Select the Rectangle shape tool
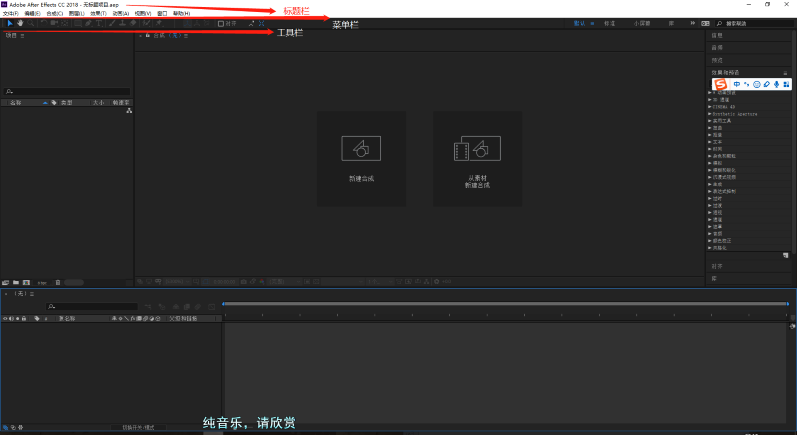This screenshot has width=797, height=435. 78,23
